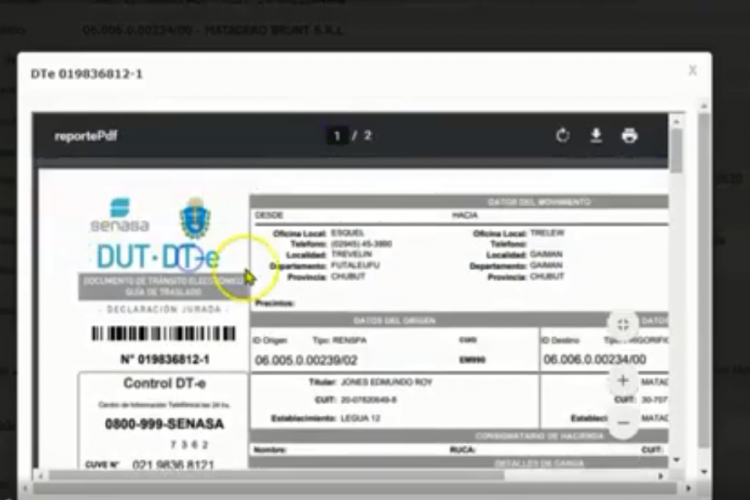Click the horizontal scrollbar left arrow of viewer
750x500 pixels.
point(41,476)
